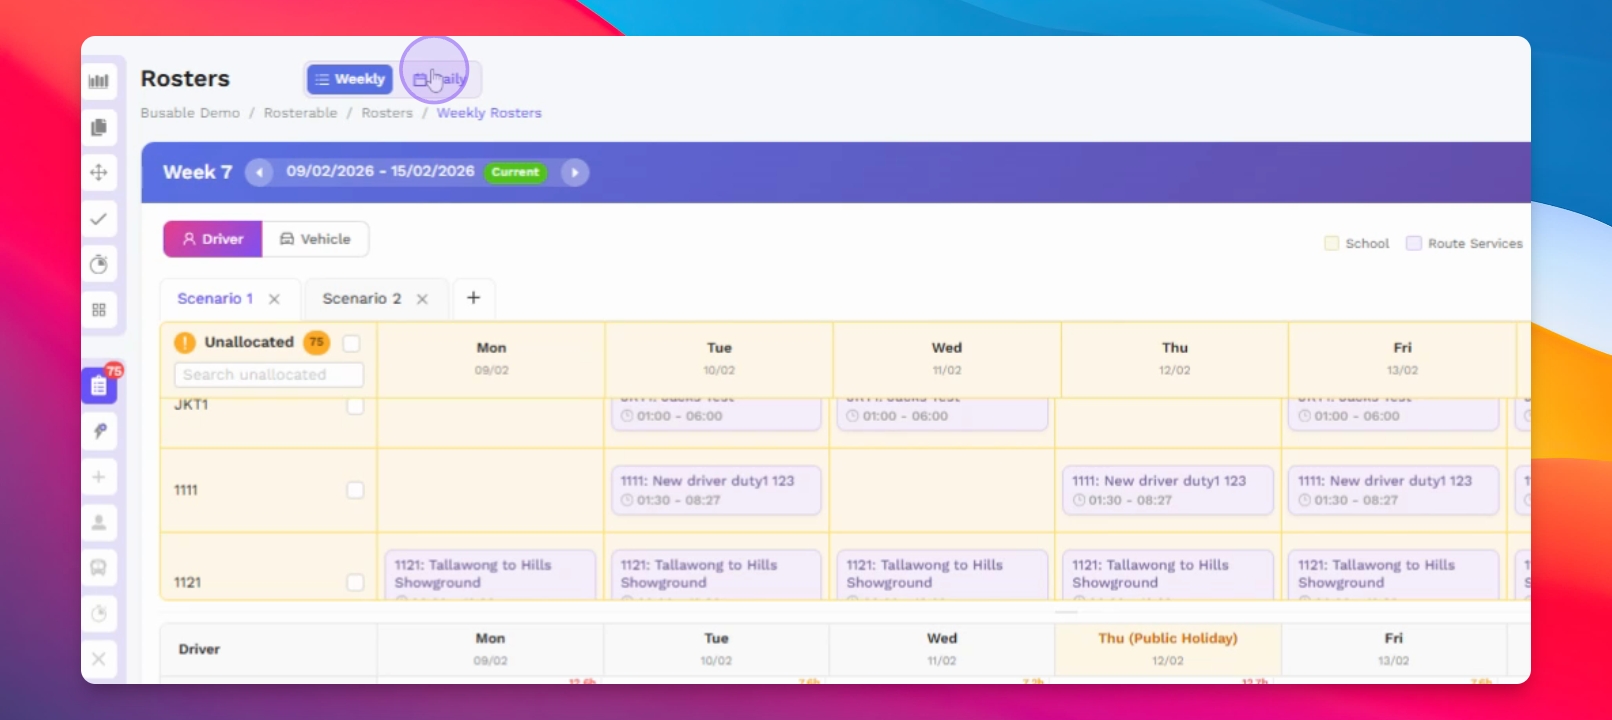
Task: Select Friday's JKT1 01:00 - 06:00 duty card
Action: [x=1394, y=414]
